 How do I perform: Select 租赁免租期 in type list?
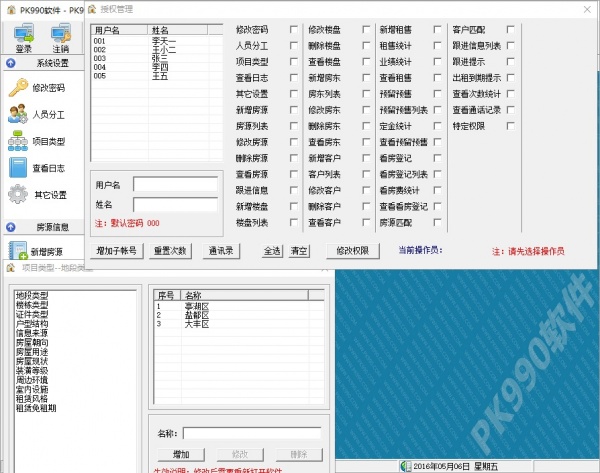[x=36, y=408]
